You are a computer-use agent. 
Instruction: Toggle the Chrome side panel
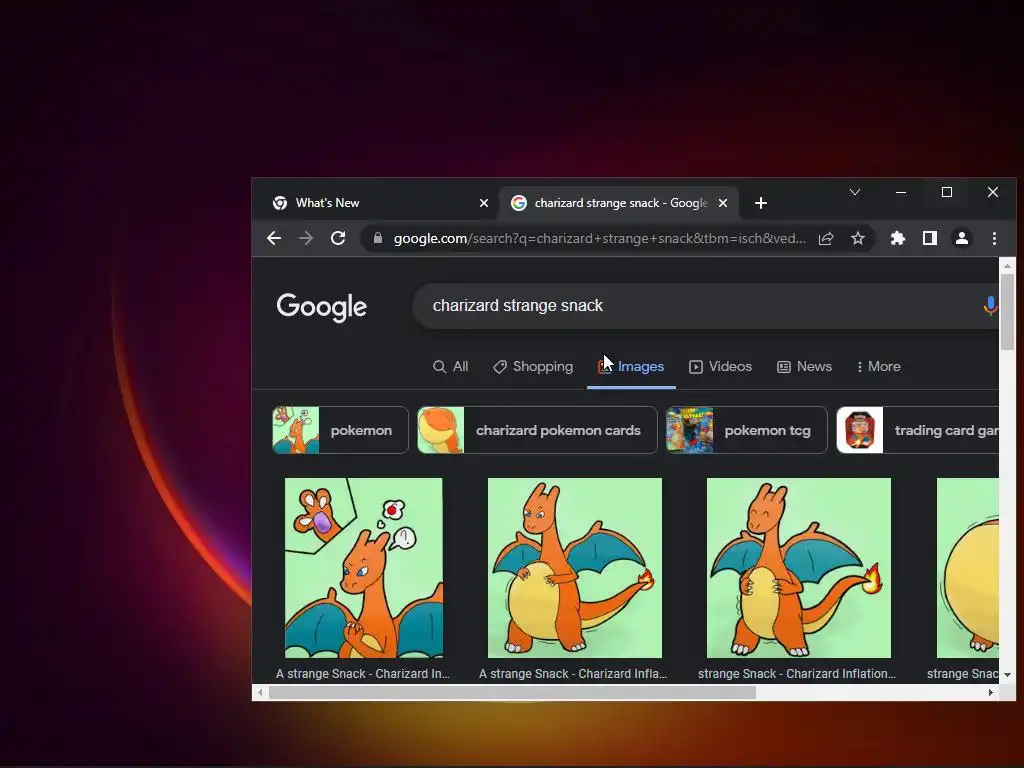pyautogui.click(x=930, y=238)
